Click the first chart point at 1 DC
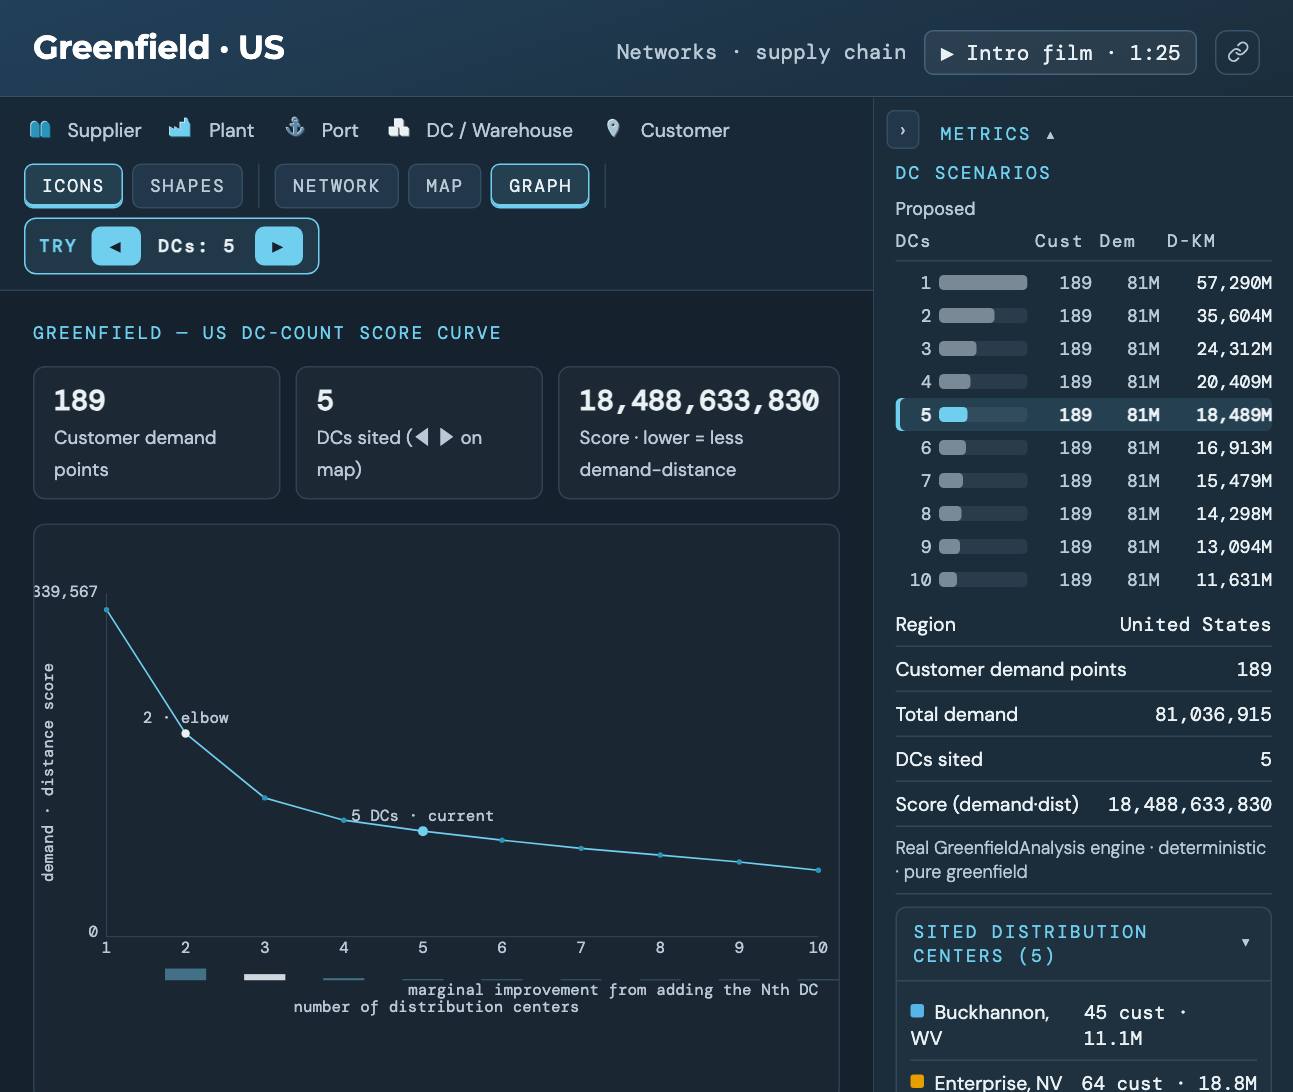 coord(106,610)
